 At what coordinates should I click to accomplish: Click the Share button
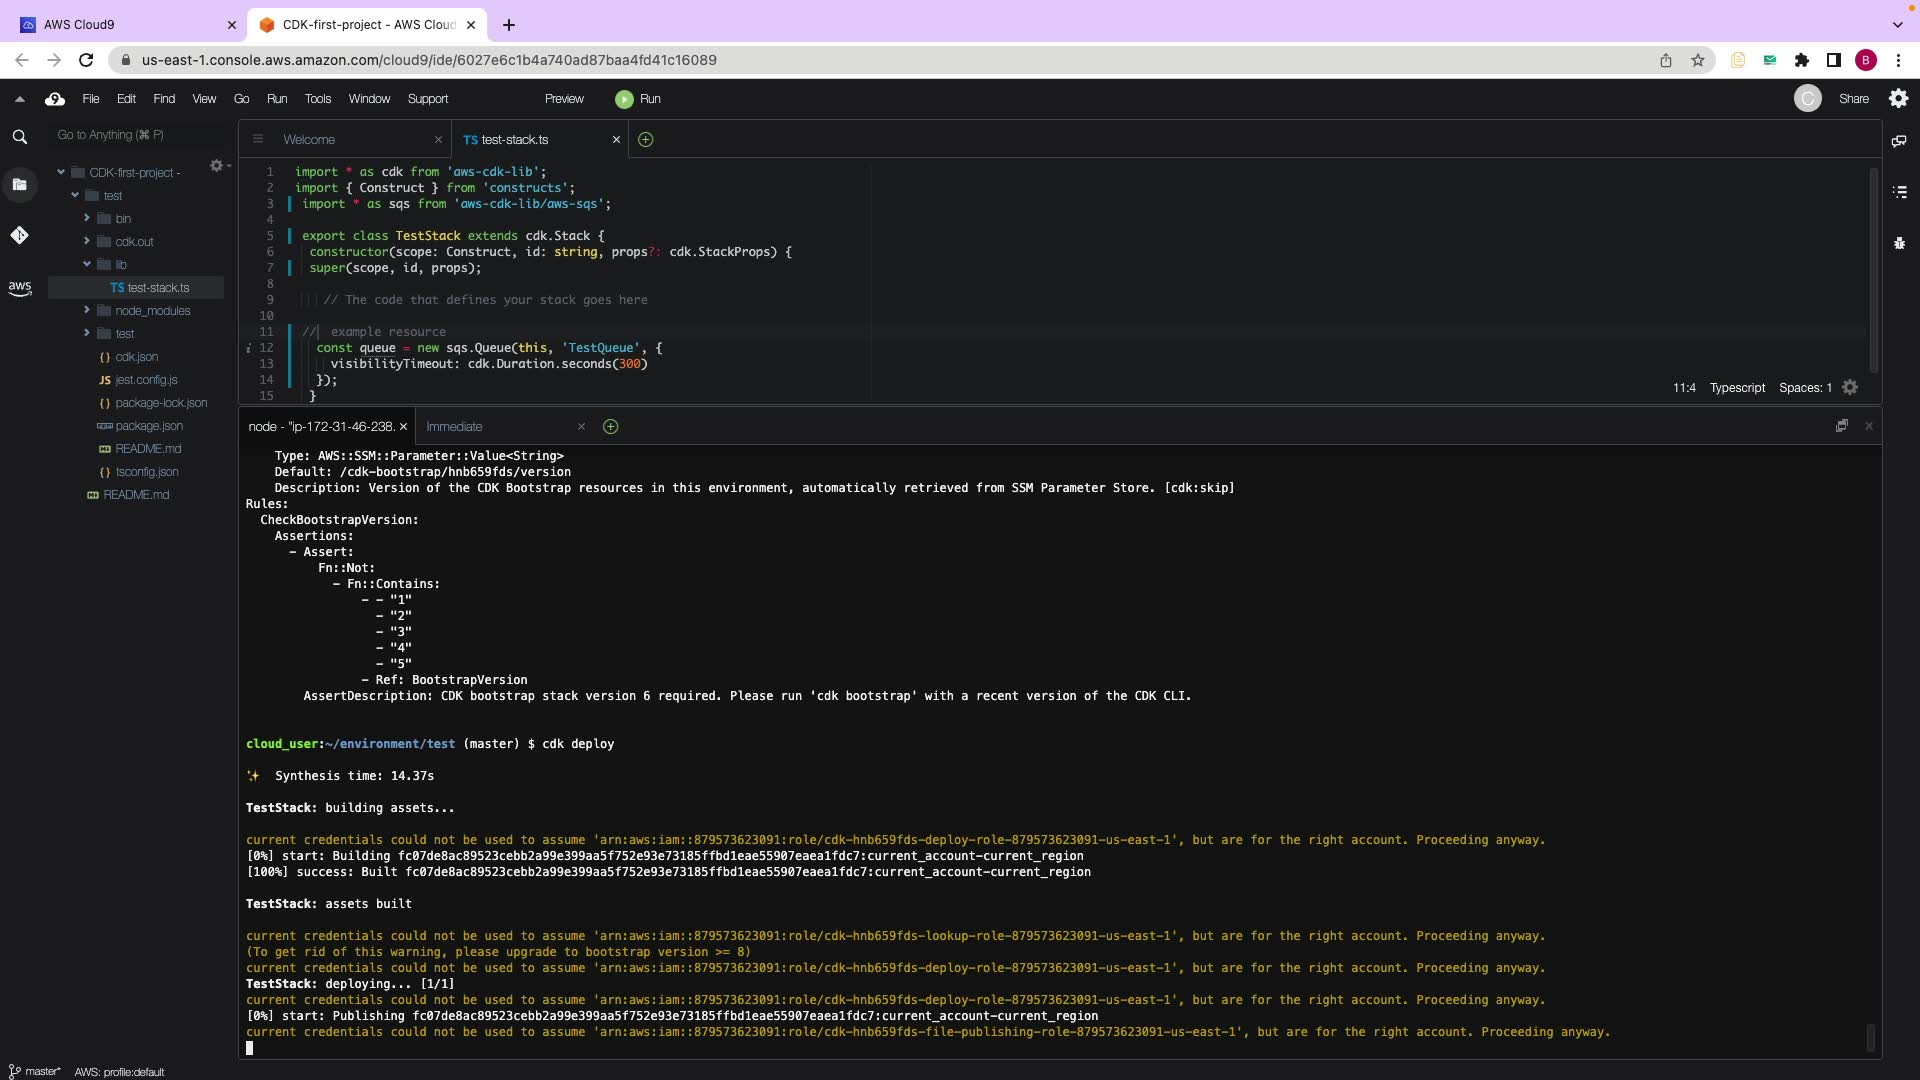(1853, 99)
